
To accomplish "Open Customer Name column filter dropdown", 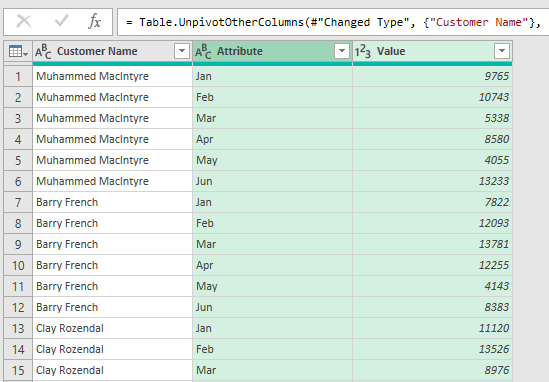I will (182, 51).
